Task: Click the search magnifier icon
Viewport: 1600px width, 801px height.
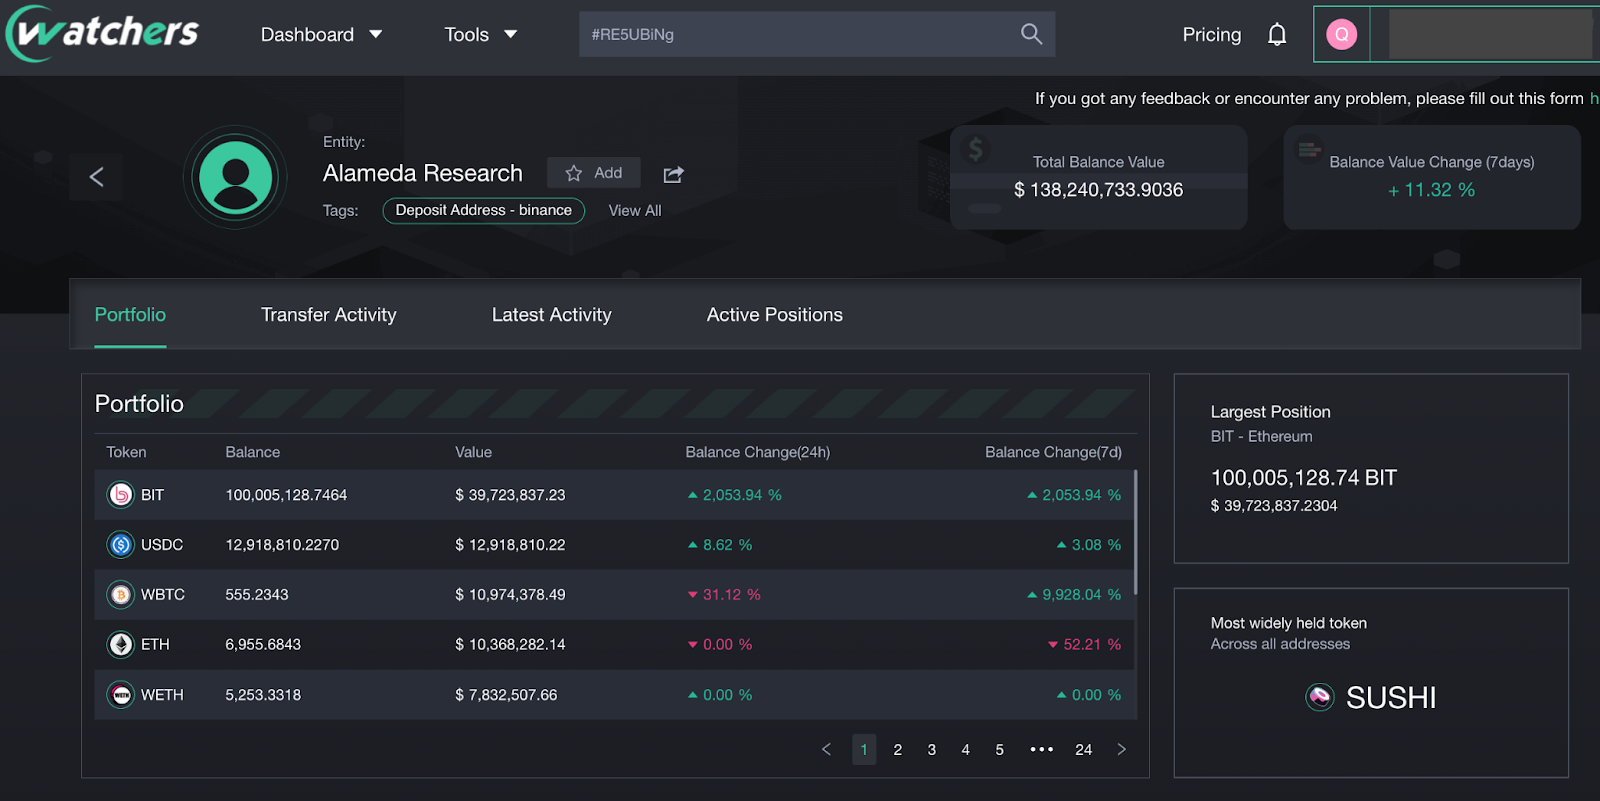Action: coord(1031,34)
